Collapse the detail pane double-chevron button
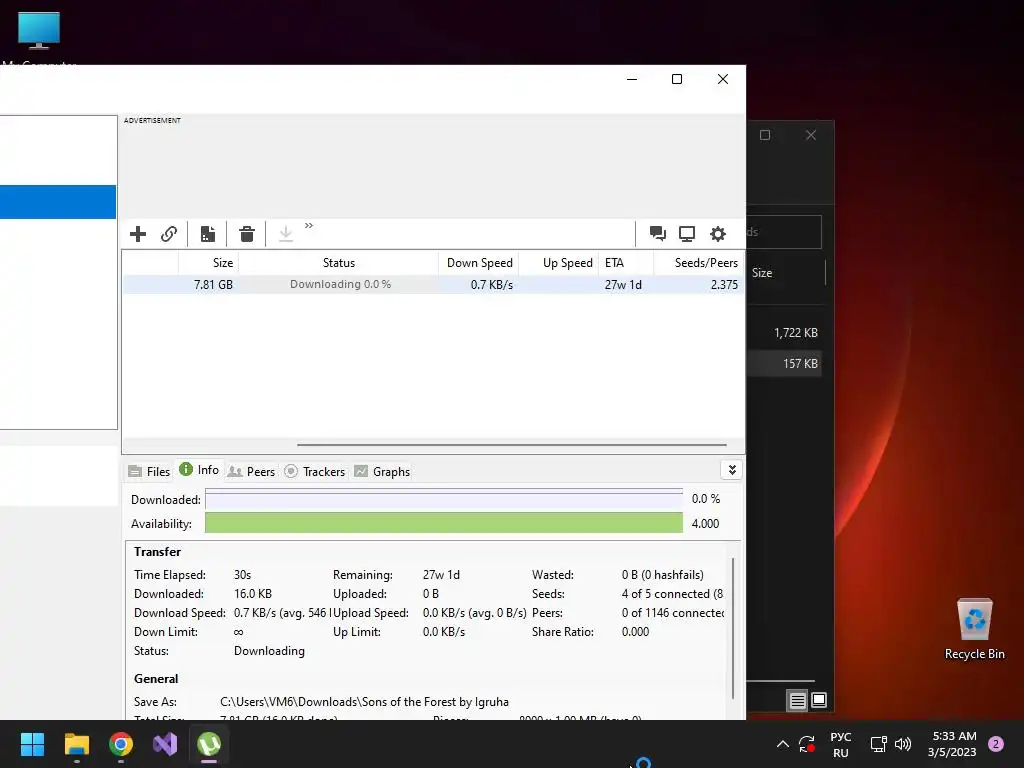The width and height of the screenshot is (1024, 768). coord(731,470)
